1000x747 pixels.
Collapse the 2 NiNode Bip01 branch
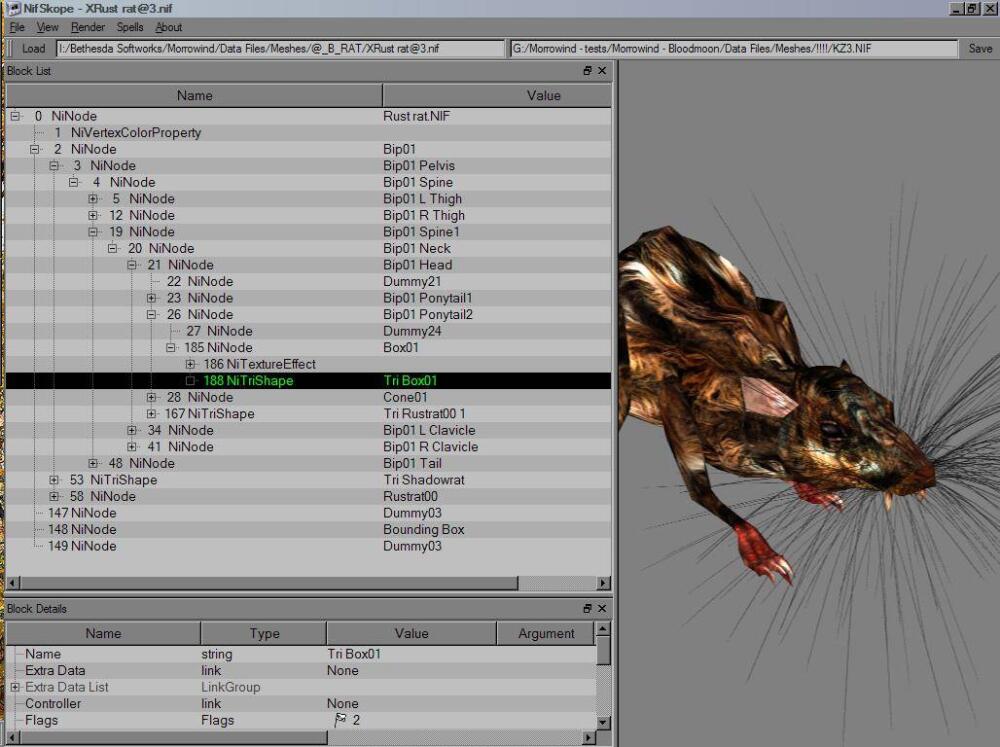[35, 149]
